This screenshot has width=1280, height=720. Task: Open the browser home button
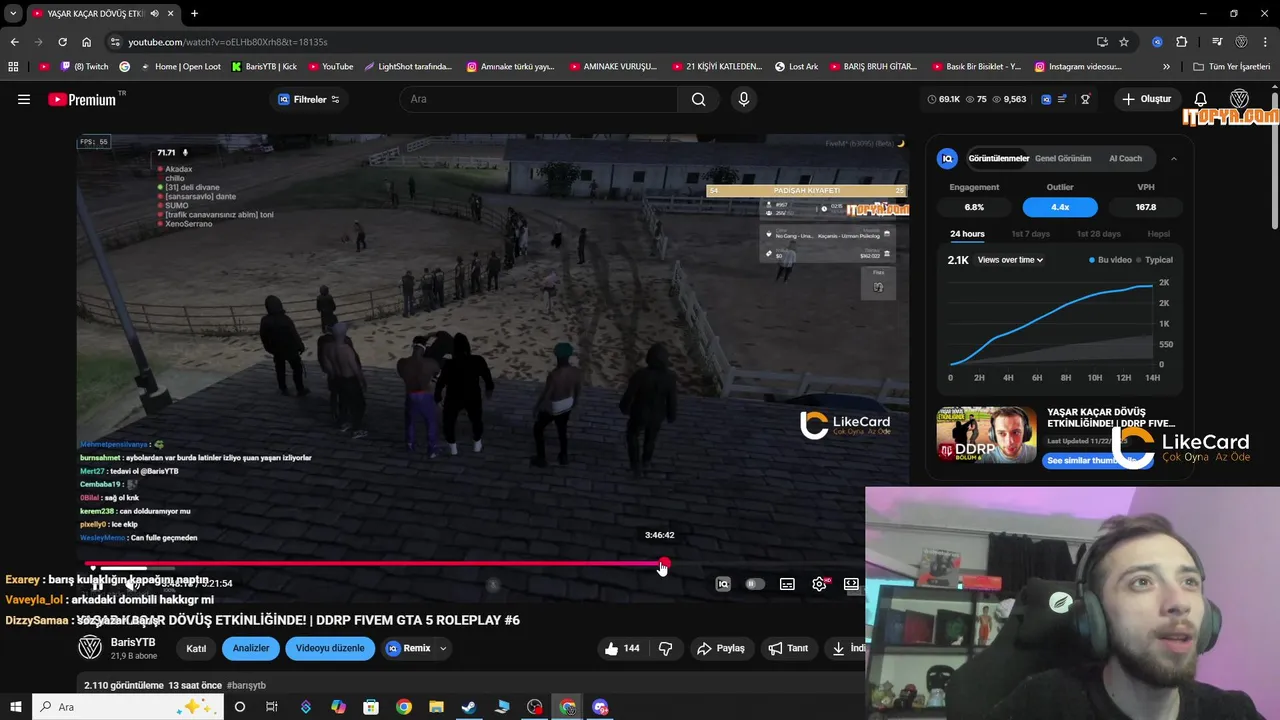(x=87, y=42)
